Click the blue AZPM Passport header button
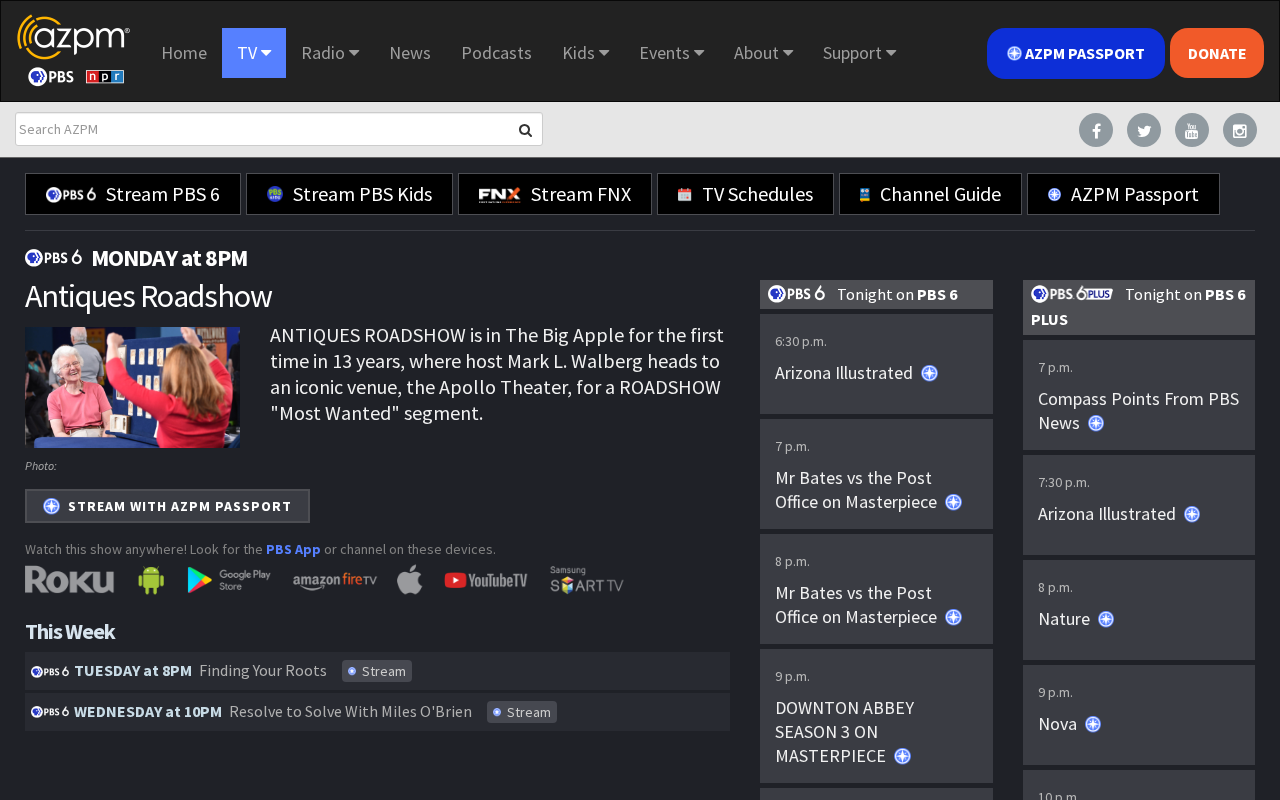Image resolution: width=1280 pixels, height=800 pixels. pyautogui.click(x=1076, y=53)
